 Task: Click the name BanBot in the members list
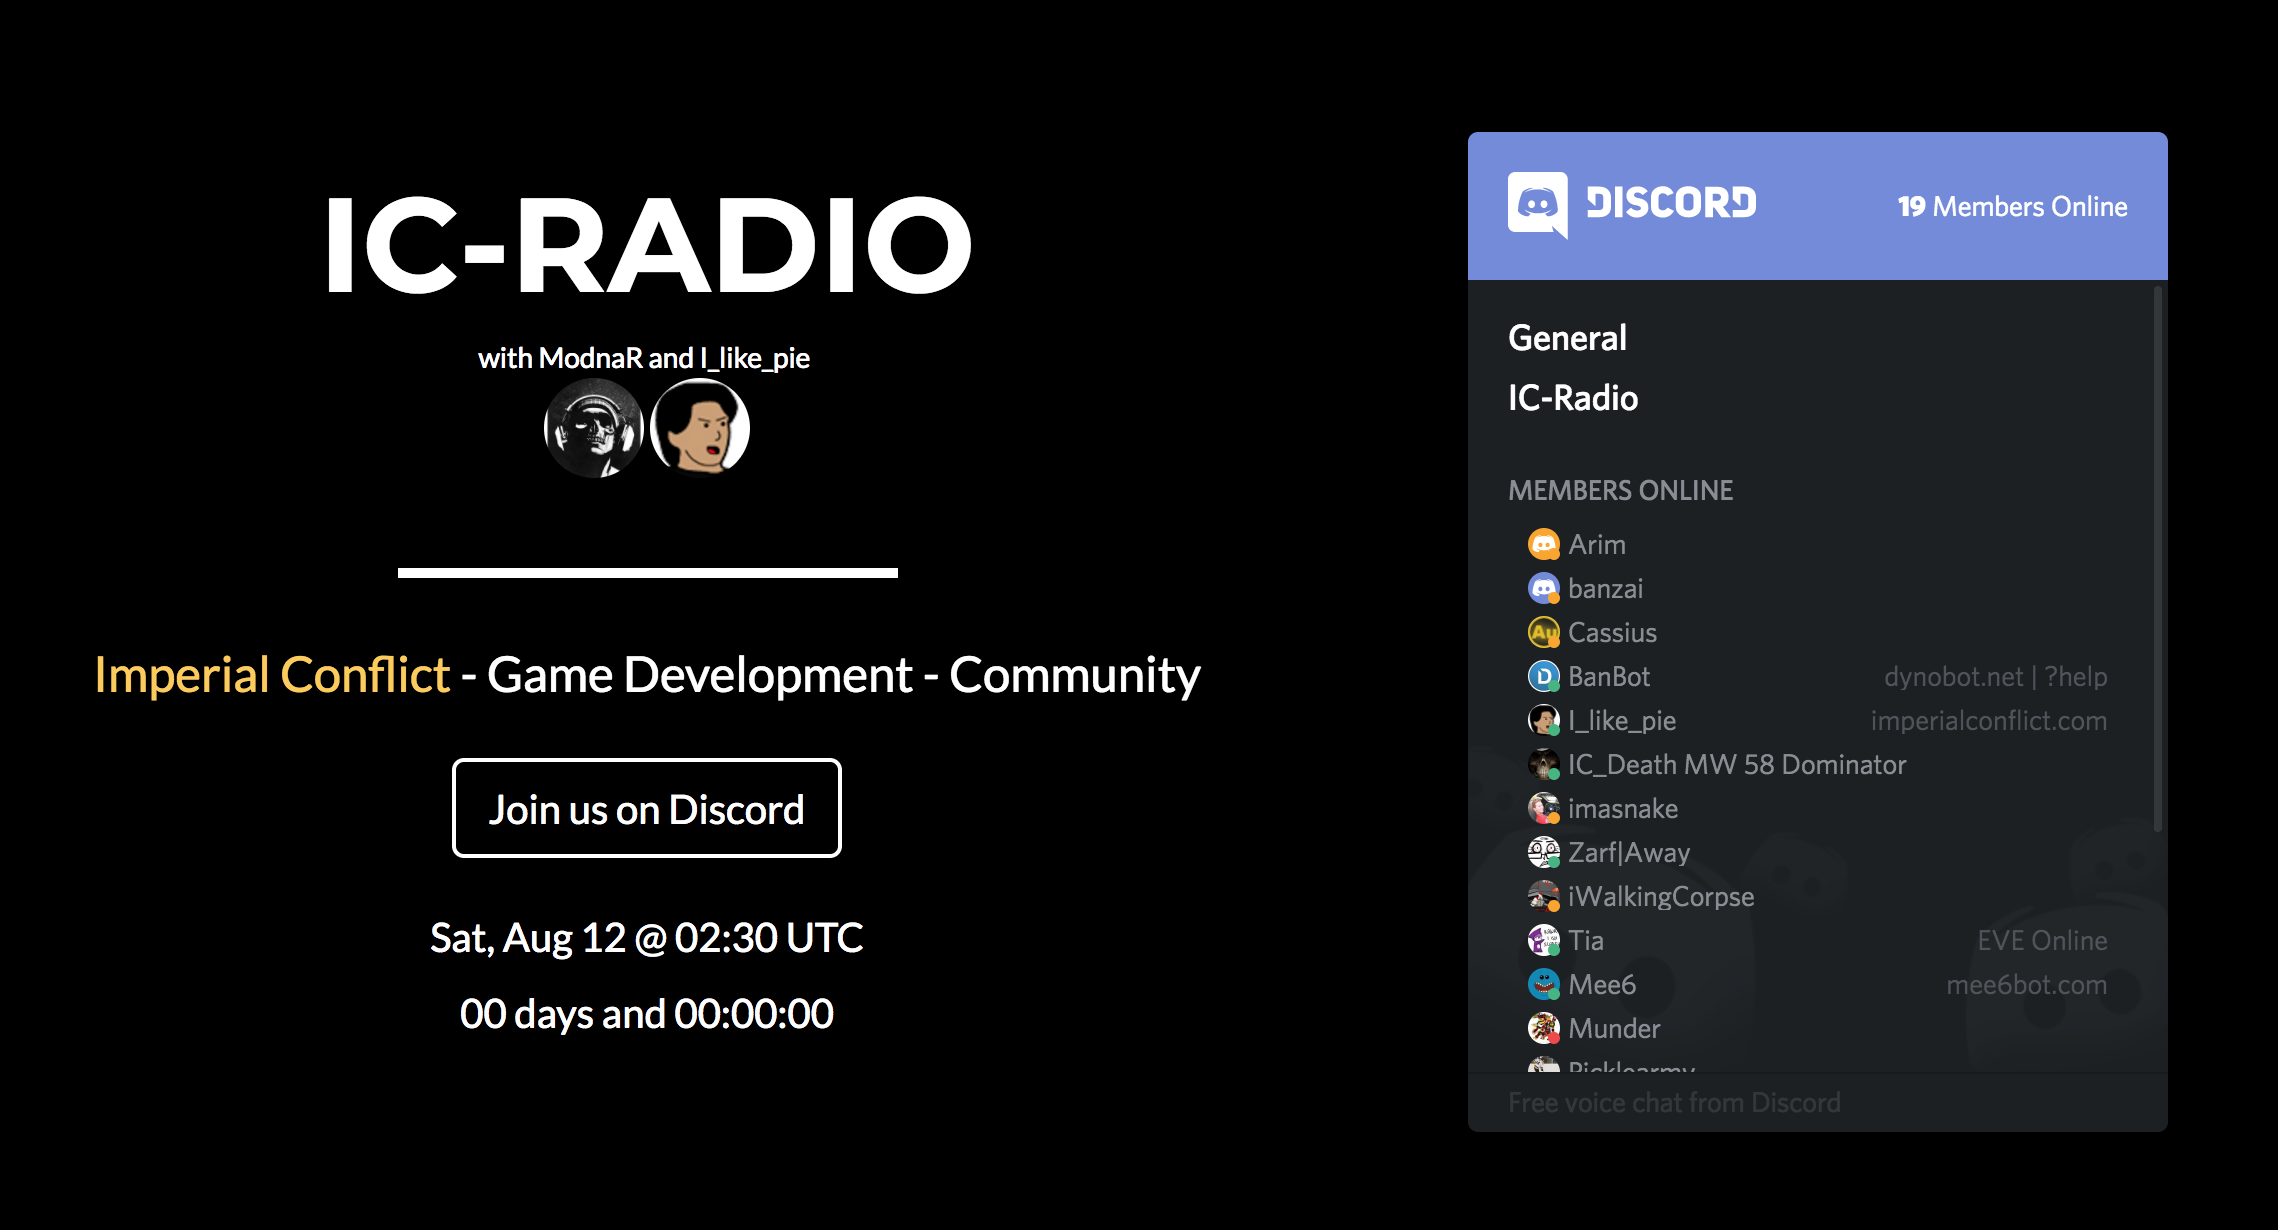pos(1609,676)
